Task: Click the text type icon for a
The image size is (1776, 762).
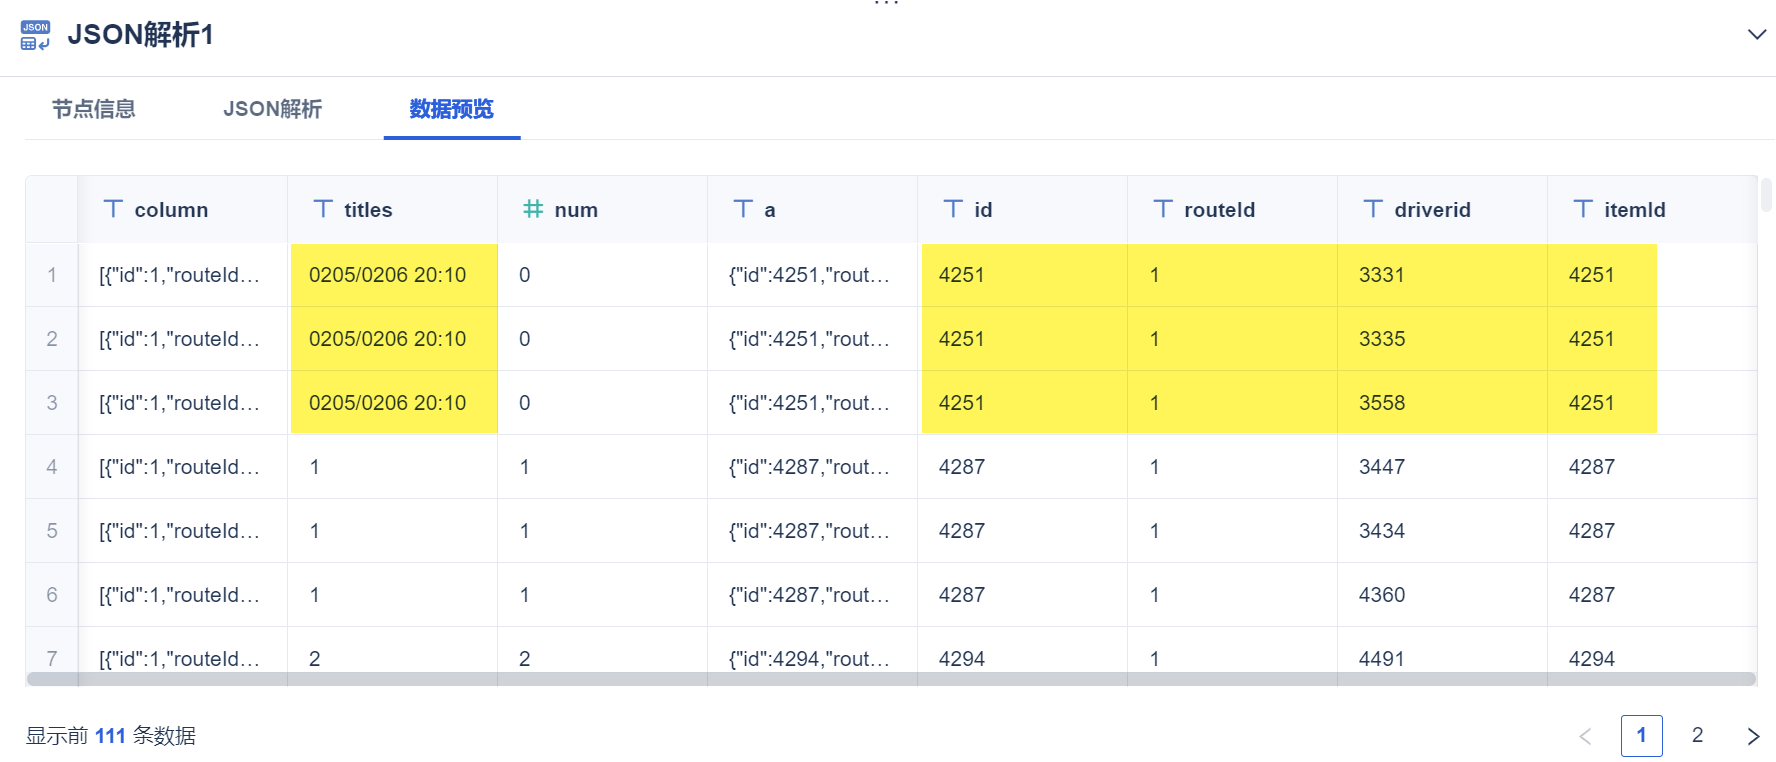Action: [x=743, y=209]
